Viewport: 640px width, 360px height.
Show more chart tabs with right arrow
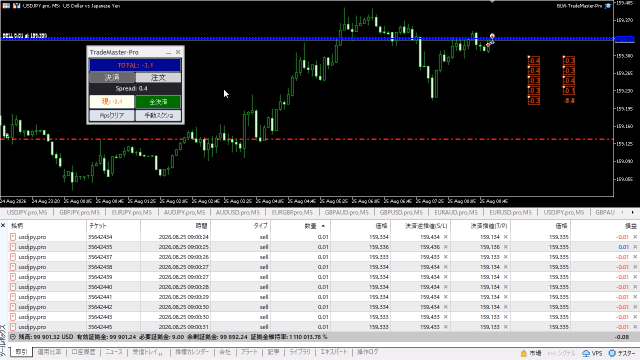632,212
